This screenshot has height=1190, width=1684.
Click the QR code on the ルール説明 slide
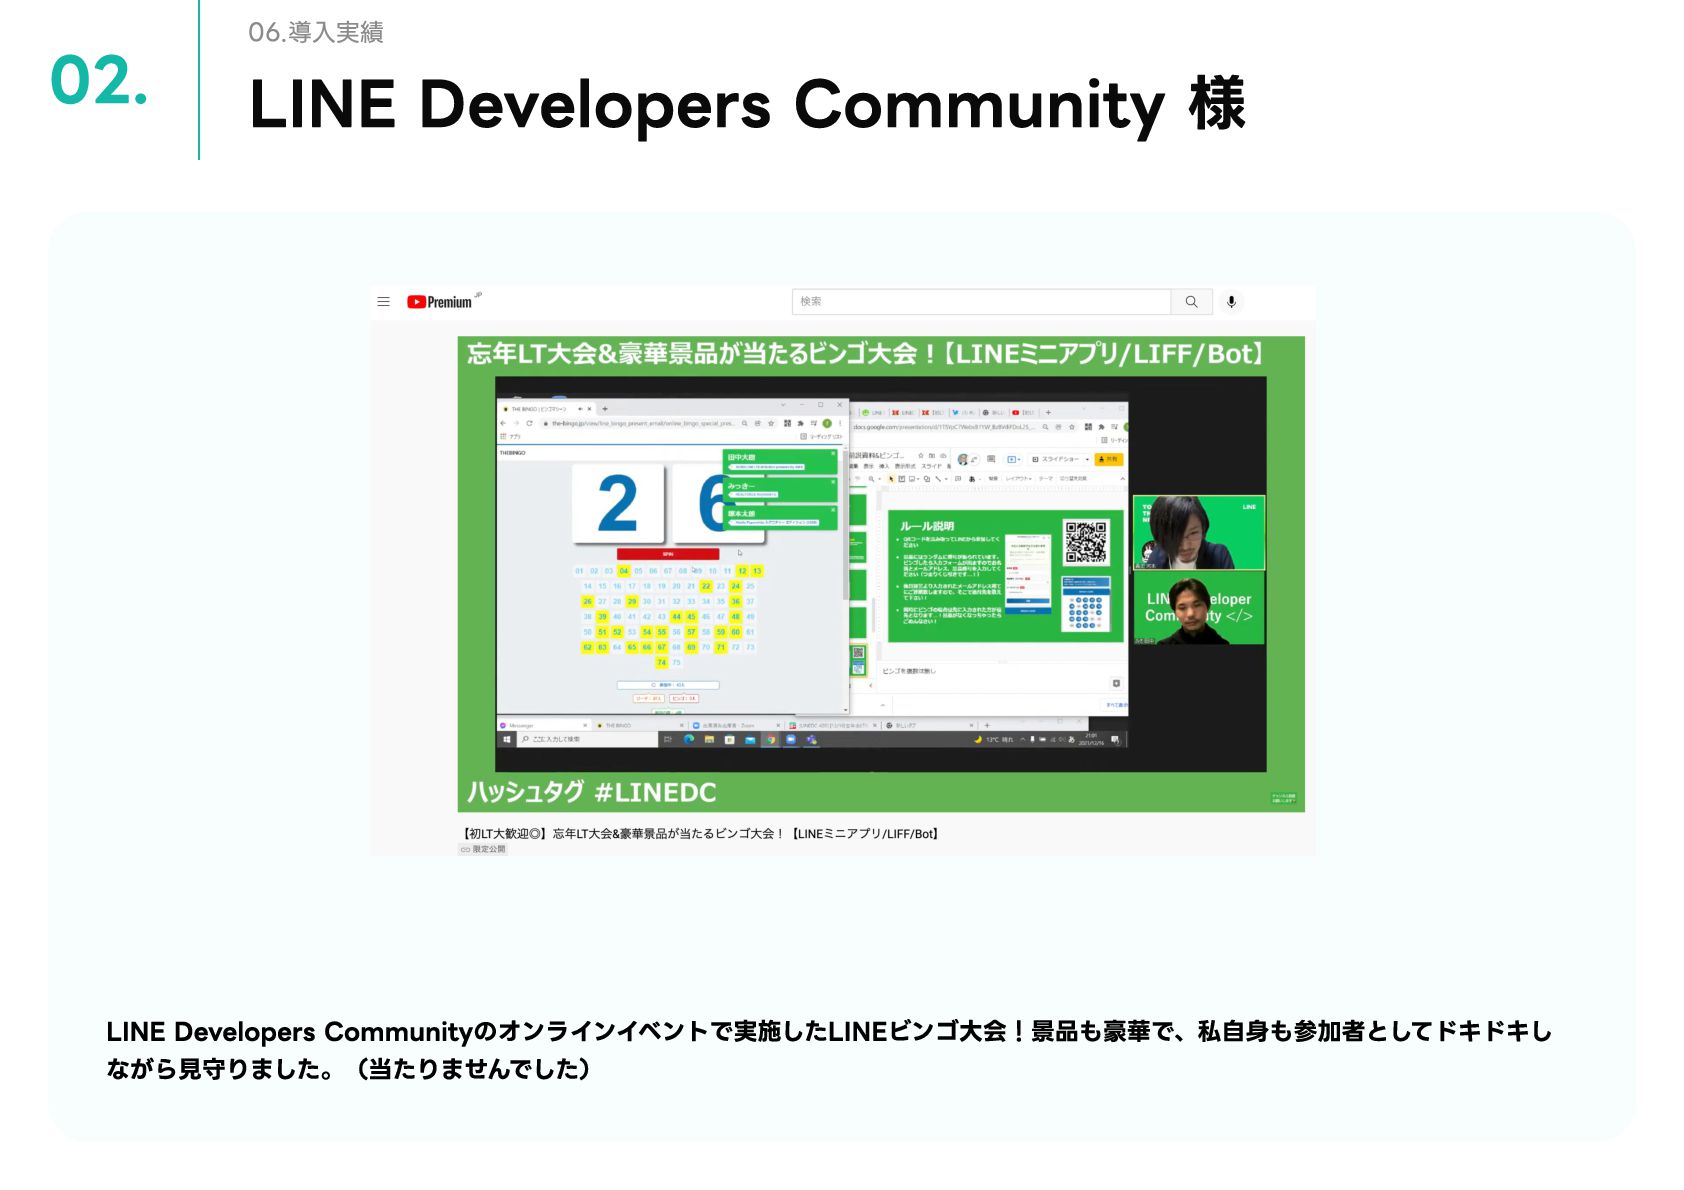[1085, 542]
